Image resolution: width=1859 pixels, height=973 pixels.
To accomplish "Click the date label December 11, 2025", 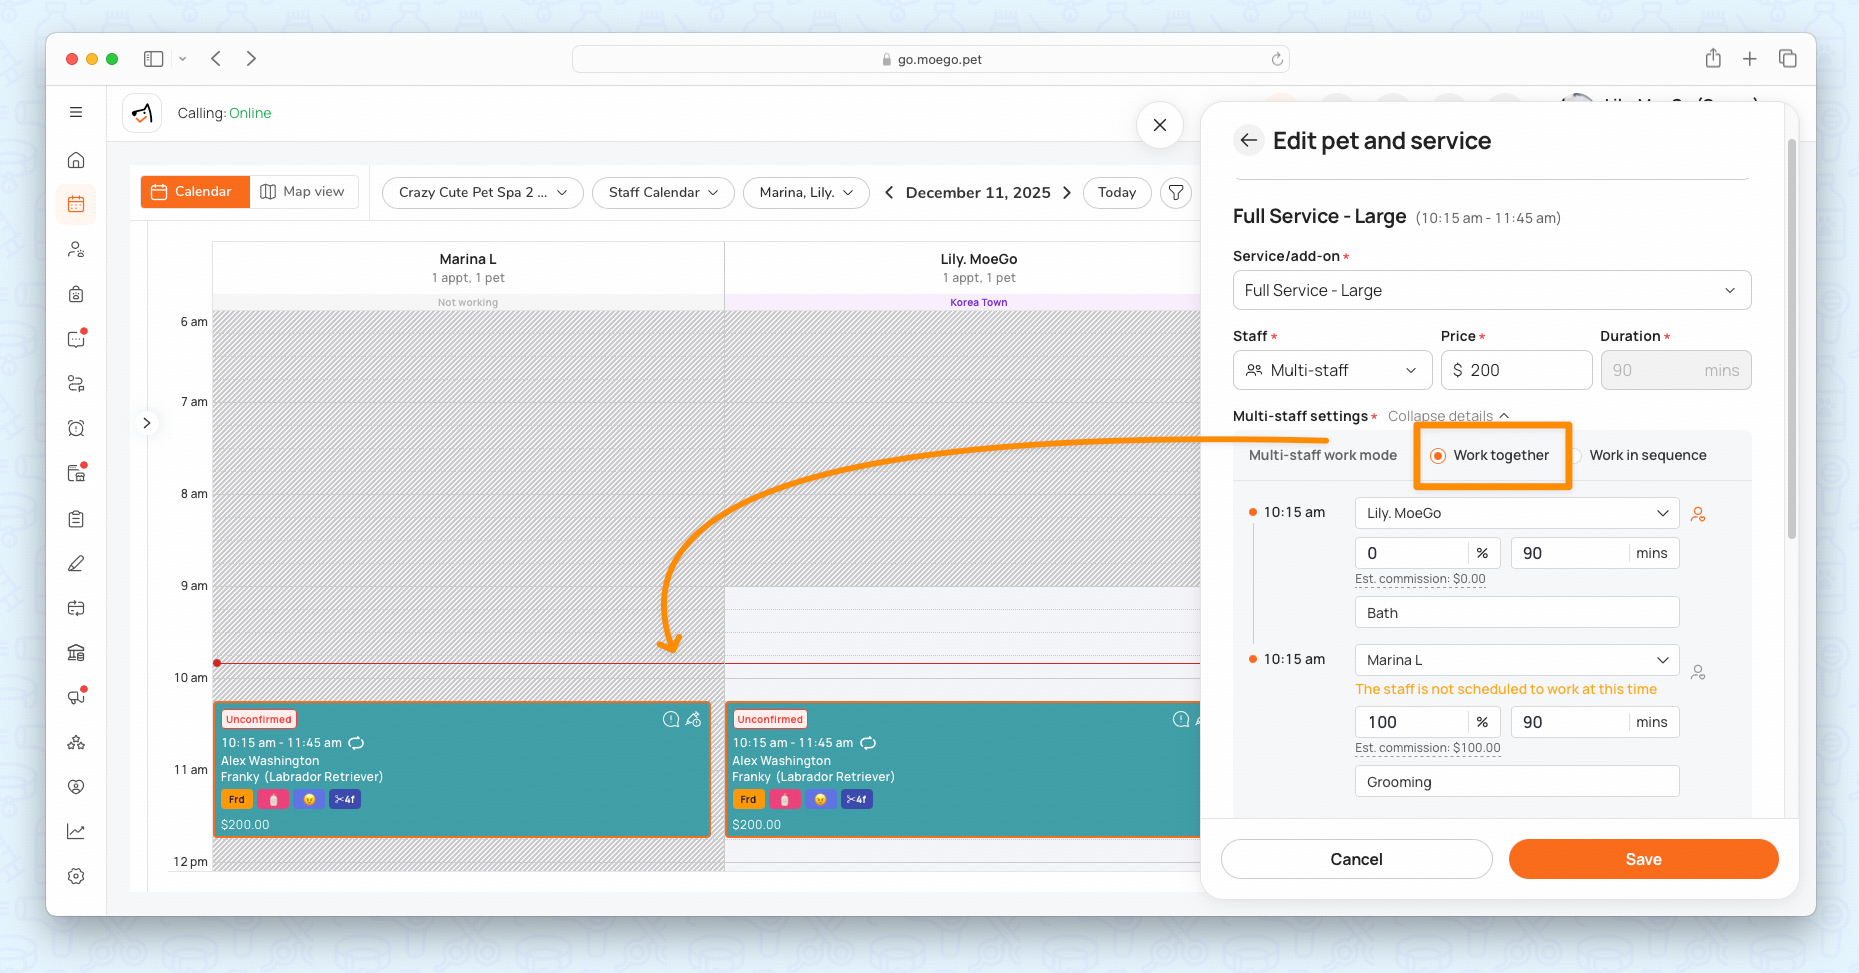I will (978, 193).
